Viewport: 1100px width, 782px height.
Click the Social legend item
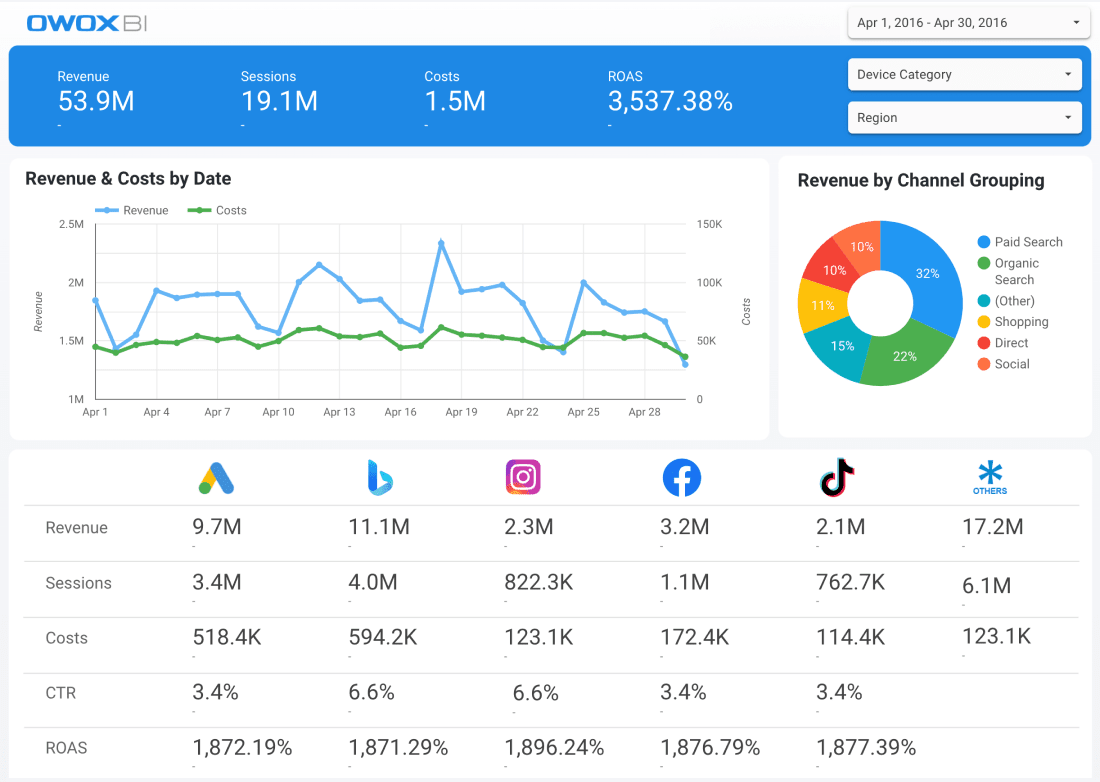(1003, 364)
